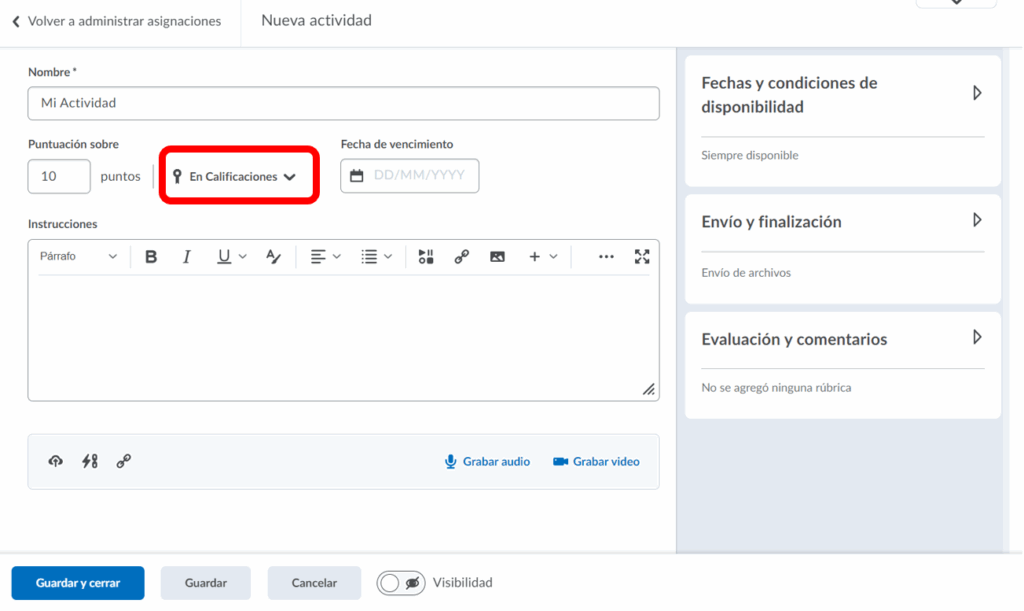Apply italic formatting in the instructions editor
Screen dimensions: 1024x611
pos(186,257)
